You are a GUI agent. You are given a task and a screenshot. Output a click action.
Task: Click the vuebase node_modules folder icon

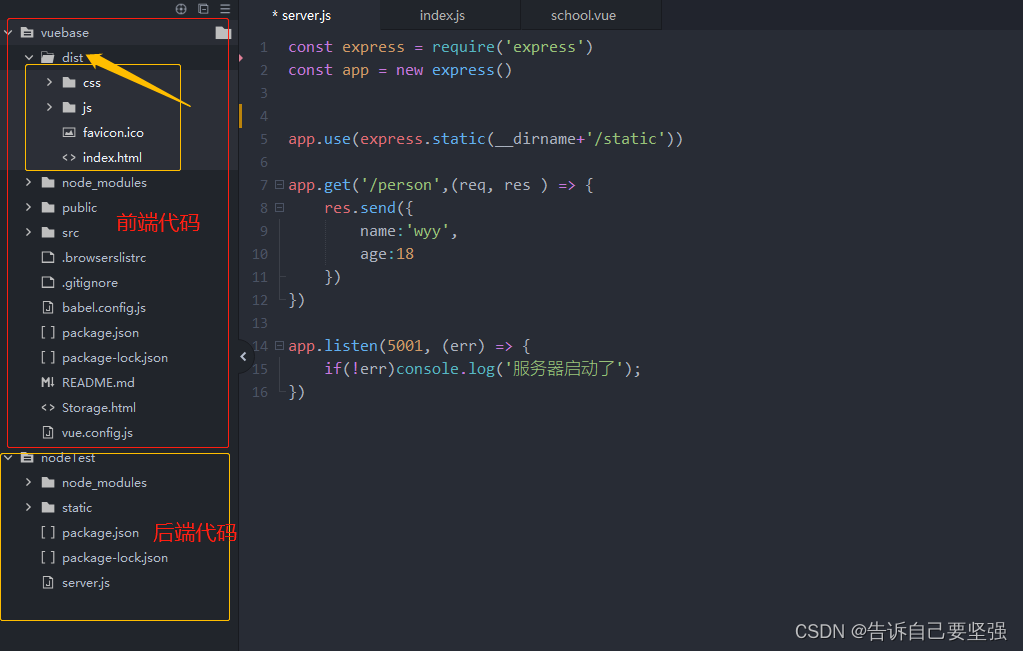(48, 183)
